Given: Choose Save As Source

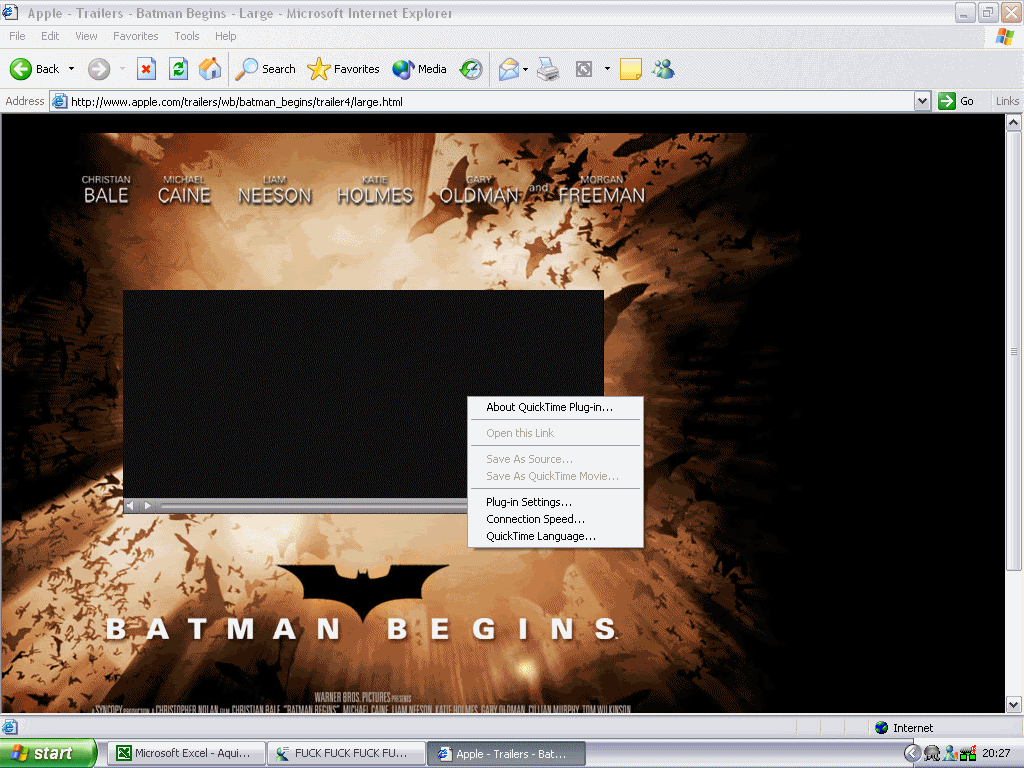Looking at the screenshot, I should pyautogui.click(x=556, y=459).
